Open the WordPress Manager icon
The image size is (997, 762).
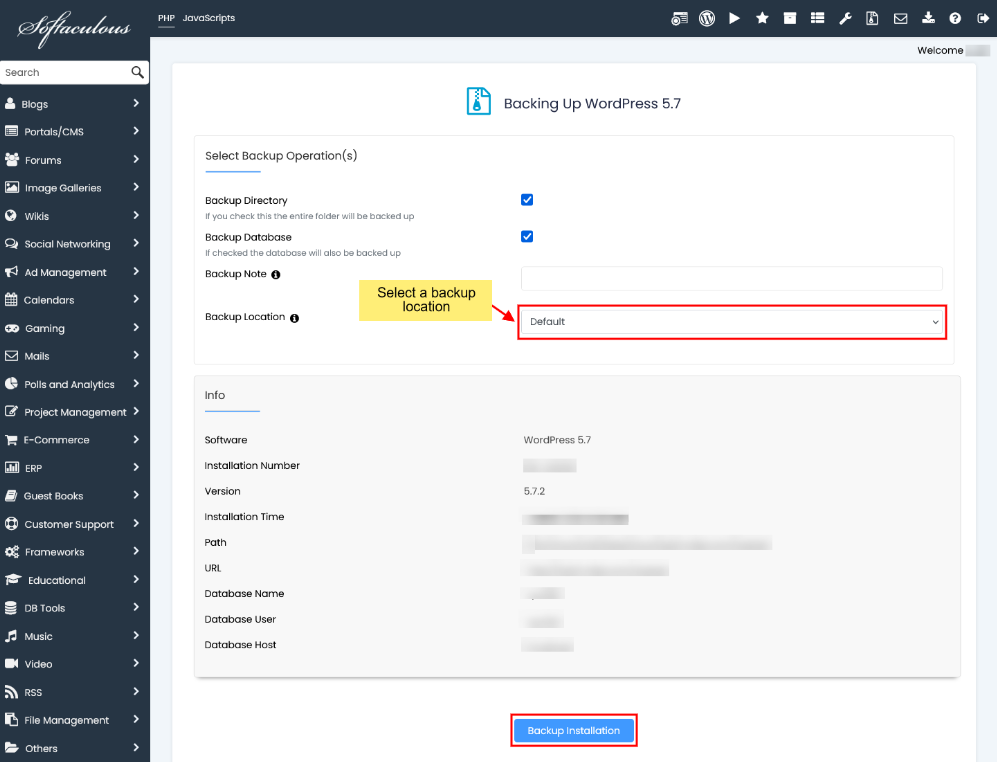[706, 18]
